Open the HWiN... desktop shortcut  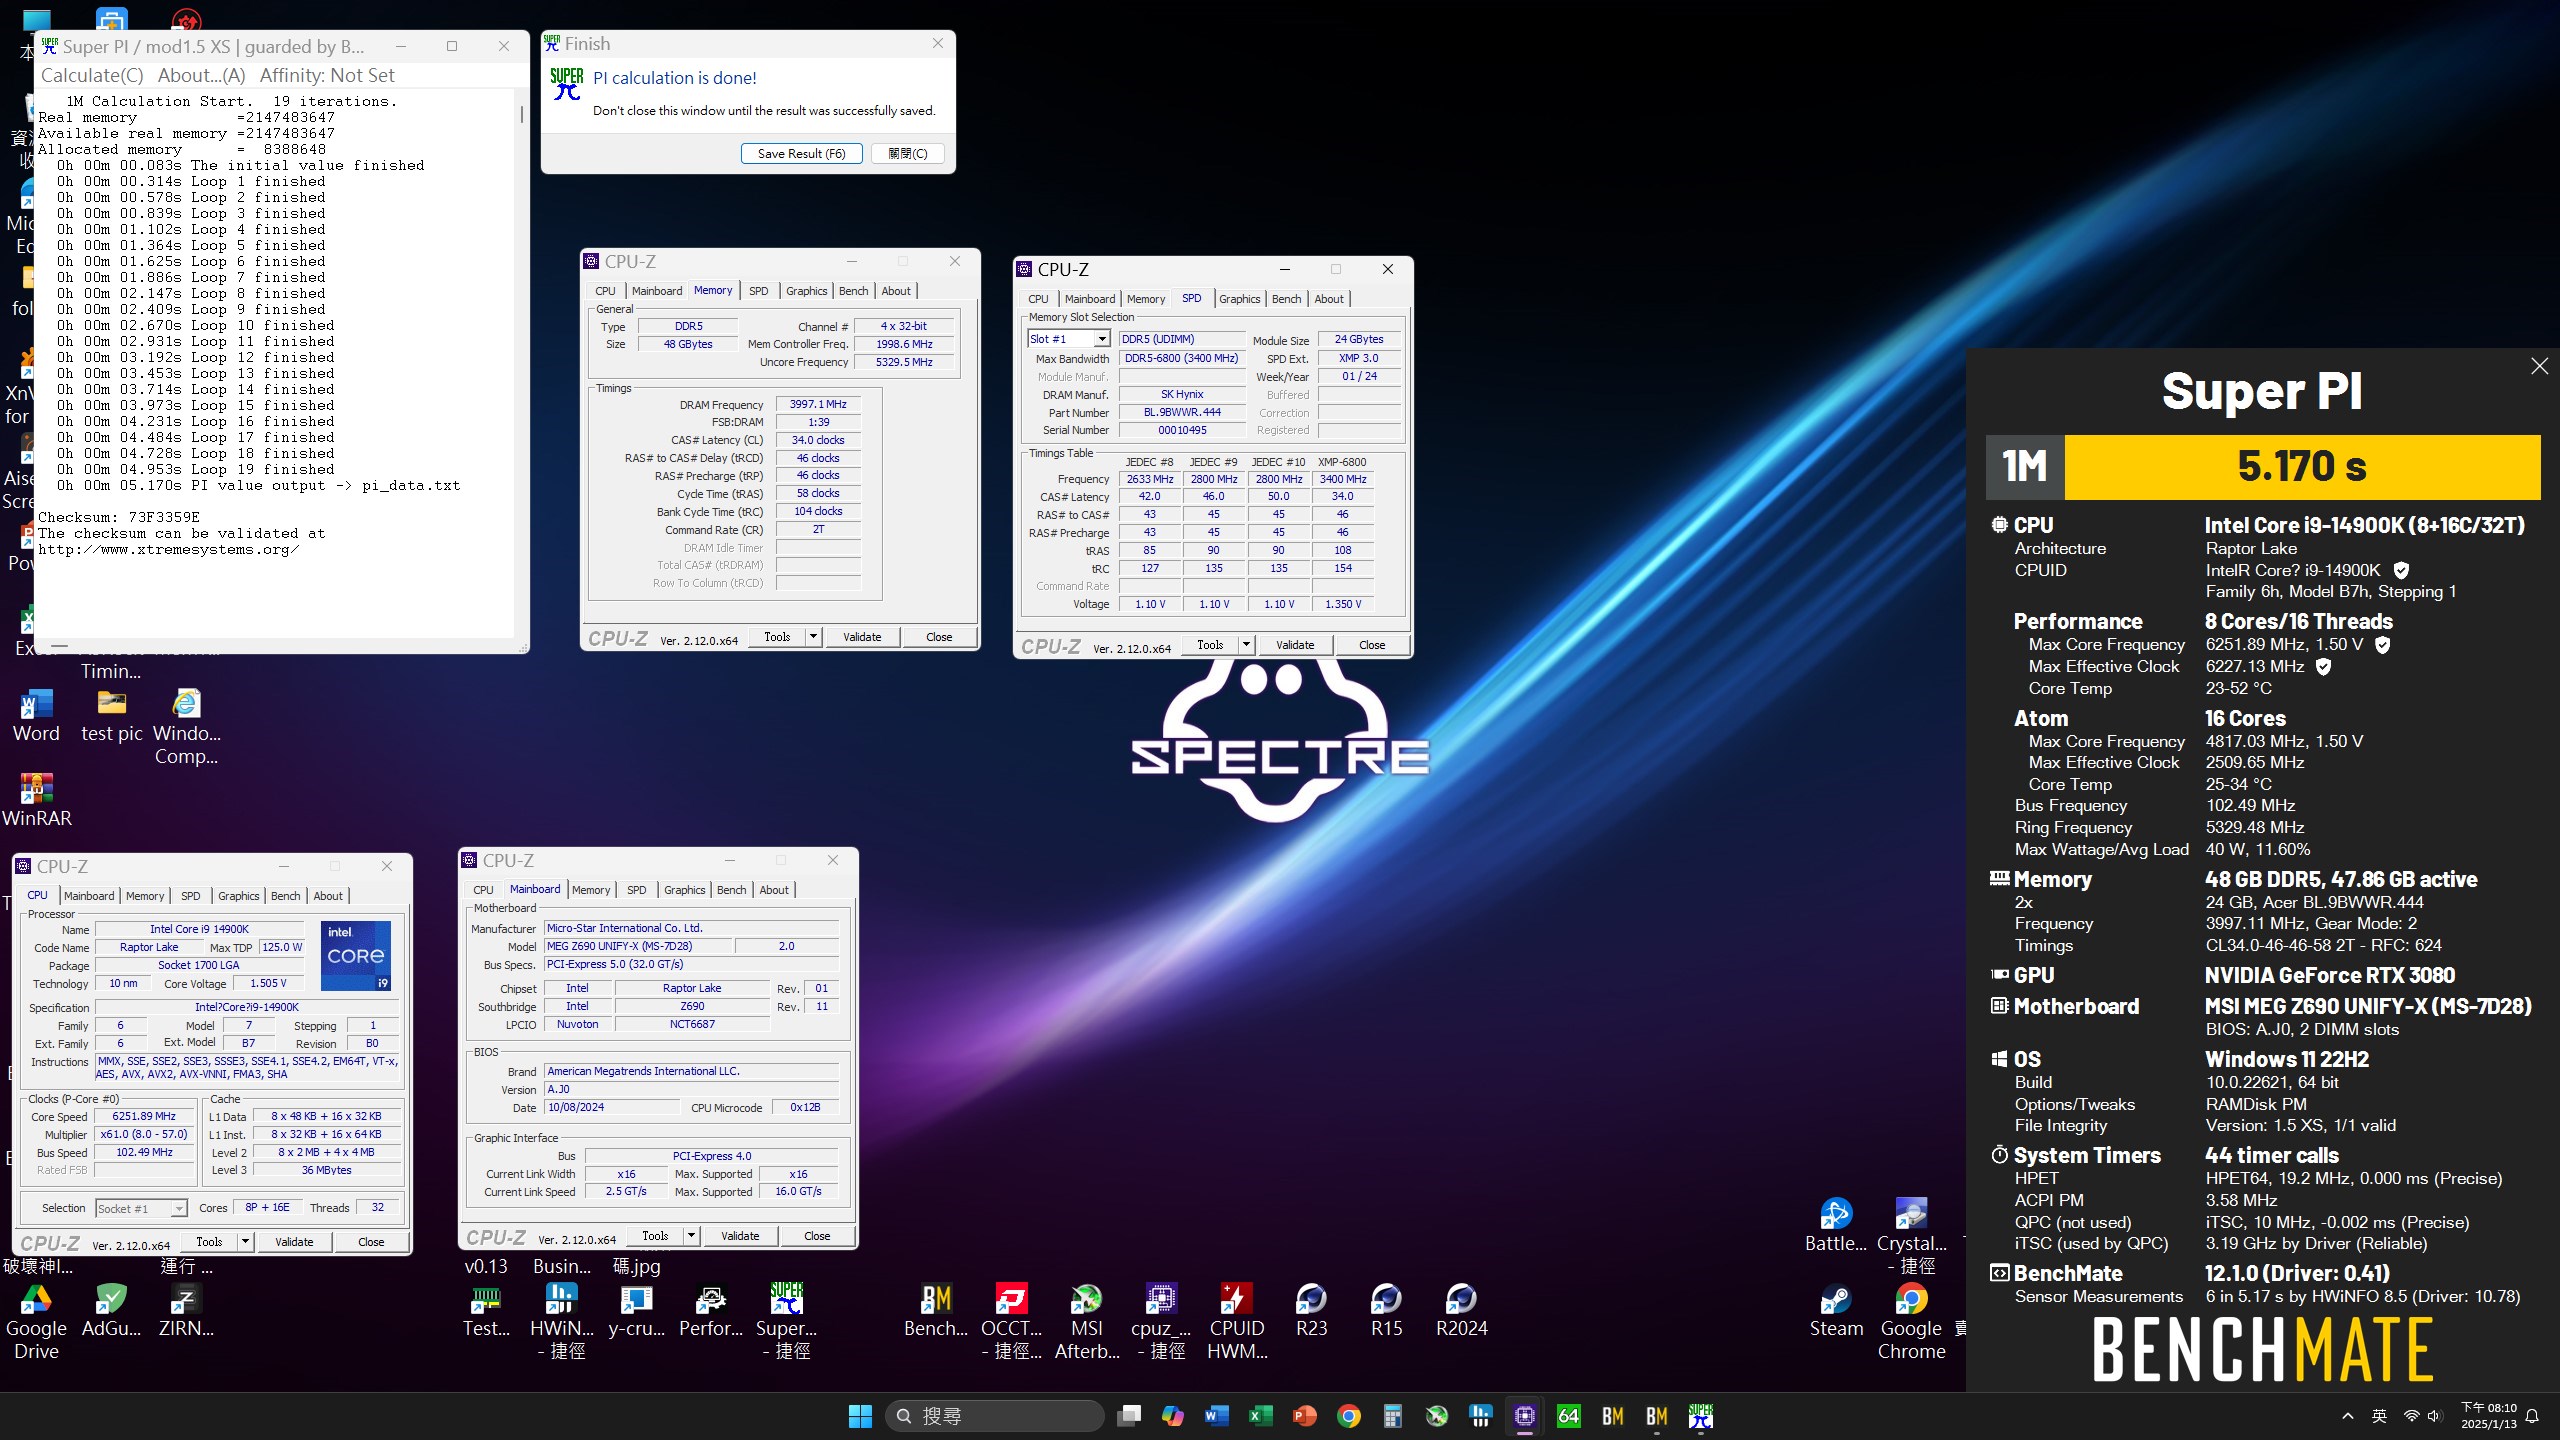(x=560, y=1322)
